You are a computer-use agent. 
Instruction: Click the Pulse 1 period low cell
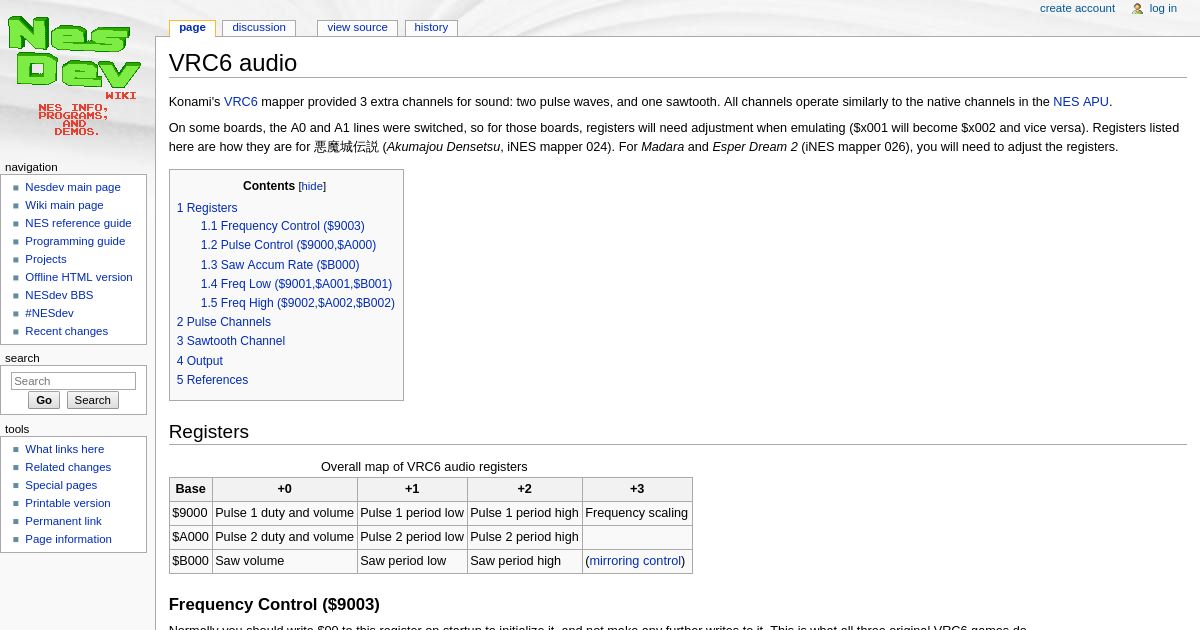pyautogui.click(x=412, y=513)
